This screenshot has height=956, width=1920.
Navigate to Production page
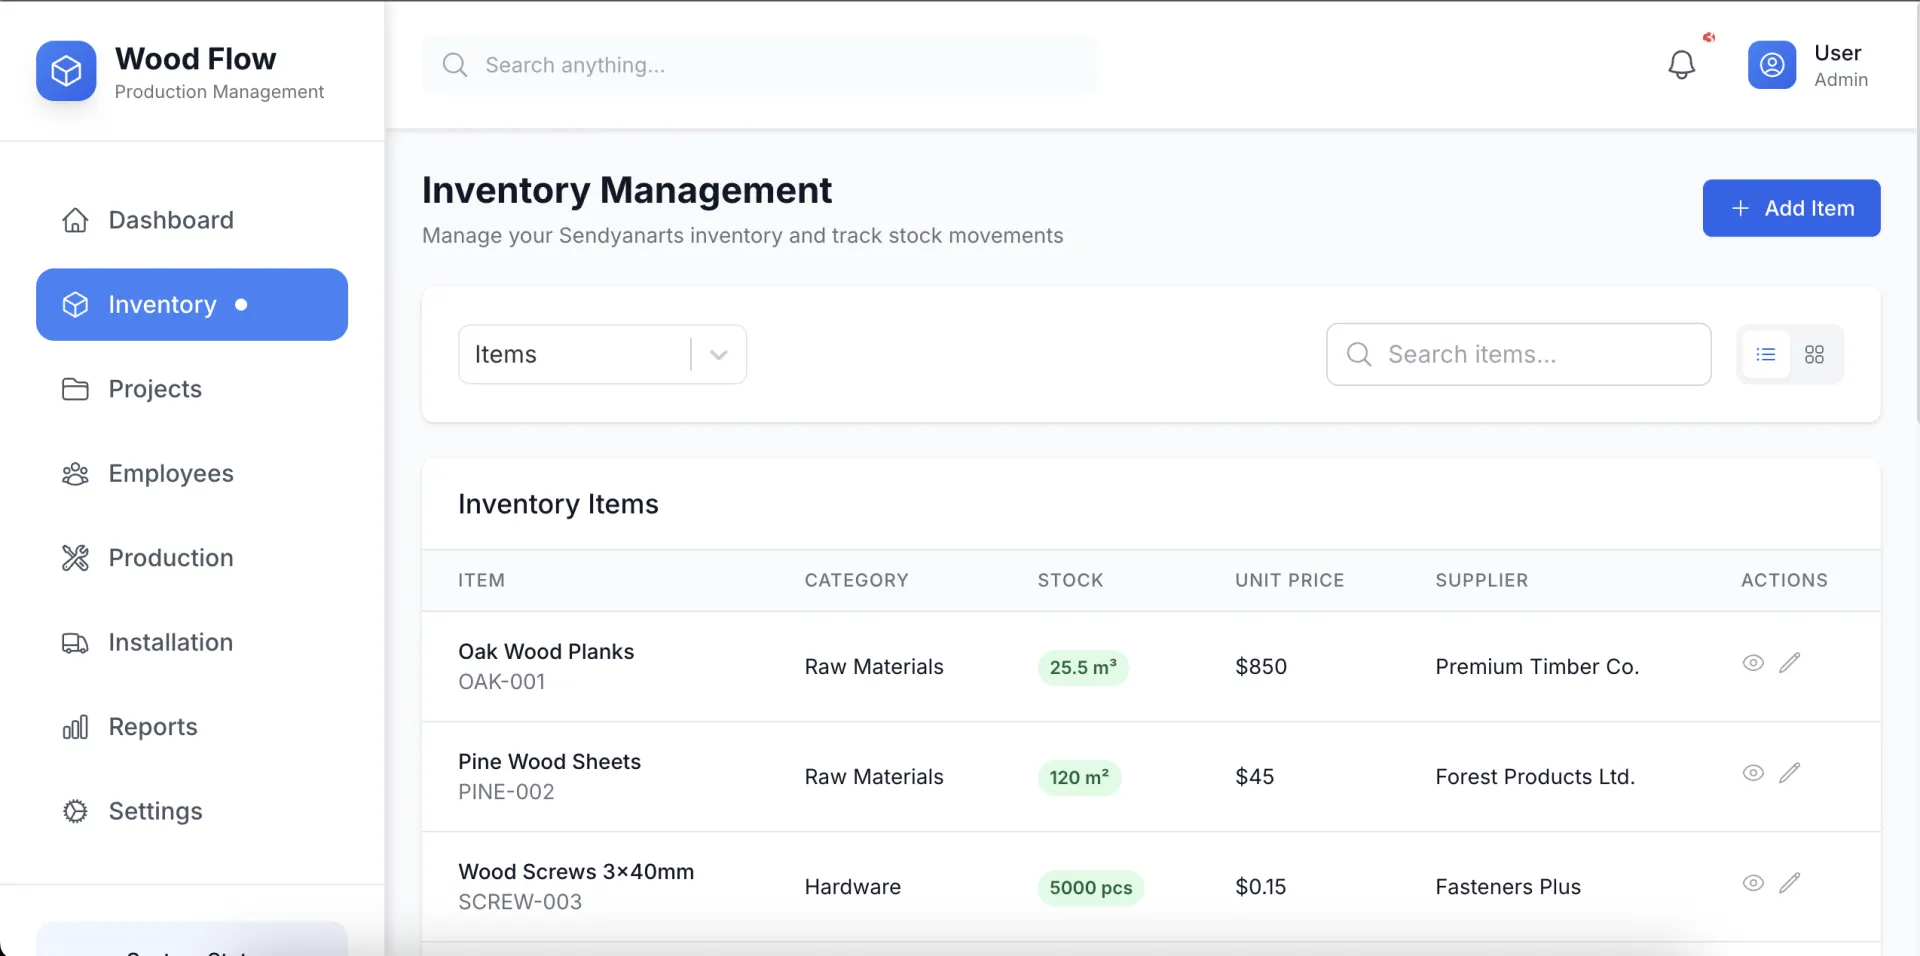[x=192, y=558]
